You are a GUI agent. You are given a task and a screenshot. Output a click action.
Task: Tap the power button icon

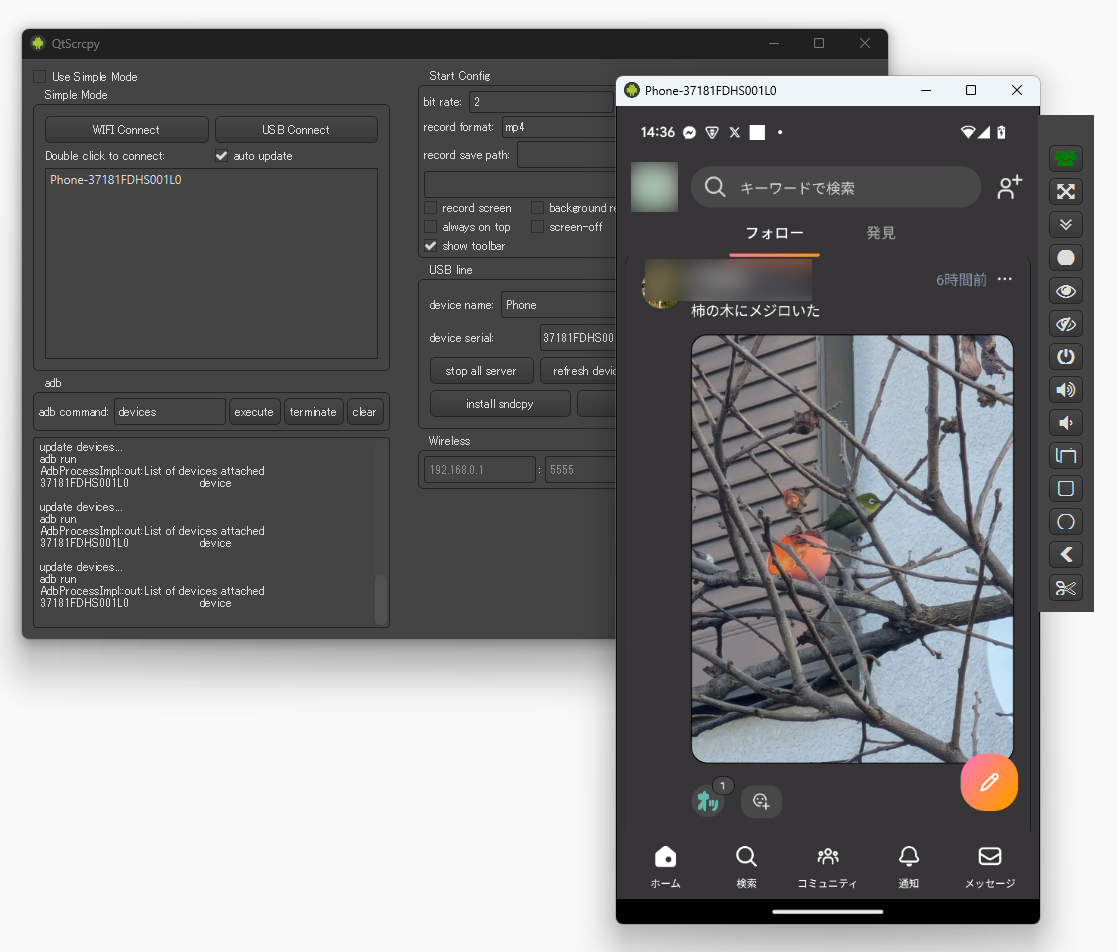(1066, 356)
